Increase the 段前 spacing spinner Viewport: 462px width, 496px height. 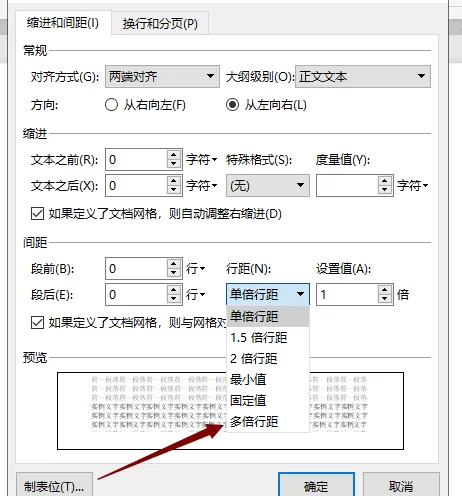coord(173,264)
